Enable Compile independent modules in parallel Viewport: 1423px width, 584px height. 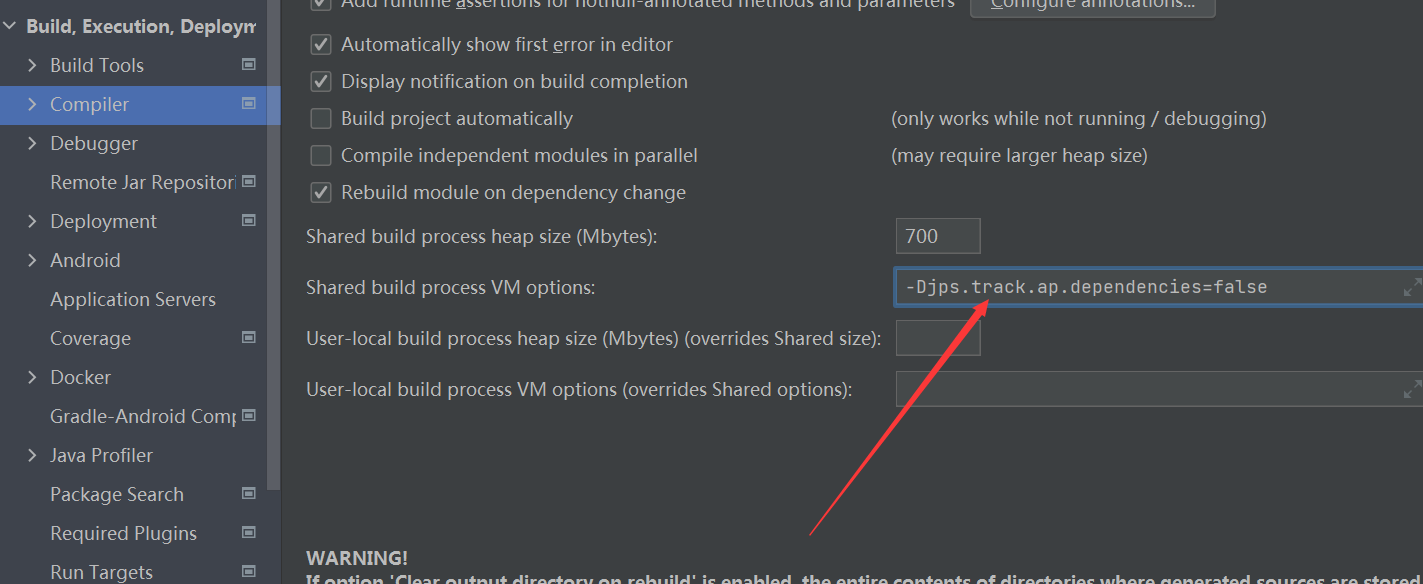[321, 155]
